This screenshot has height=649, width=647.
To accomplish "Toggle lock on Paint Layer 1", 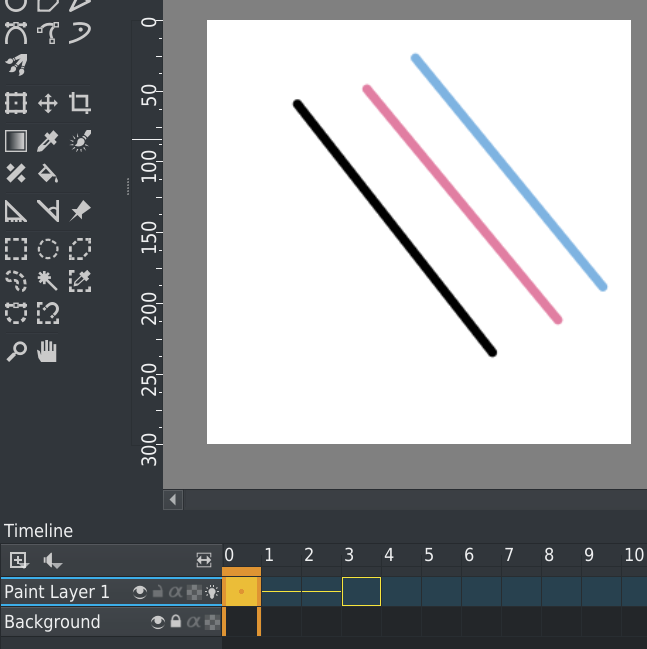I will click(158, 591).
